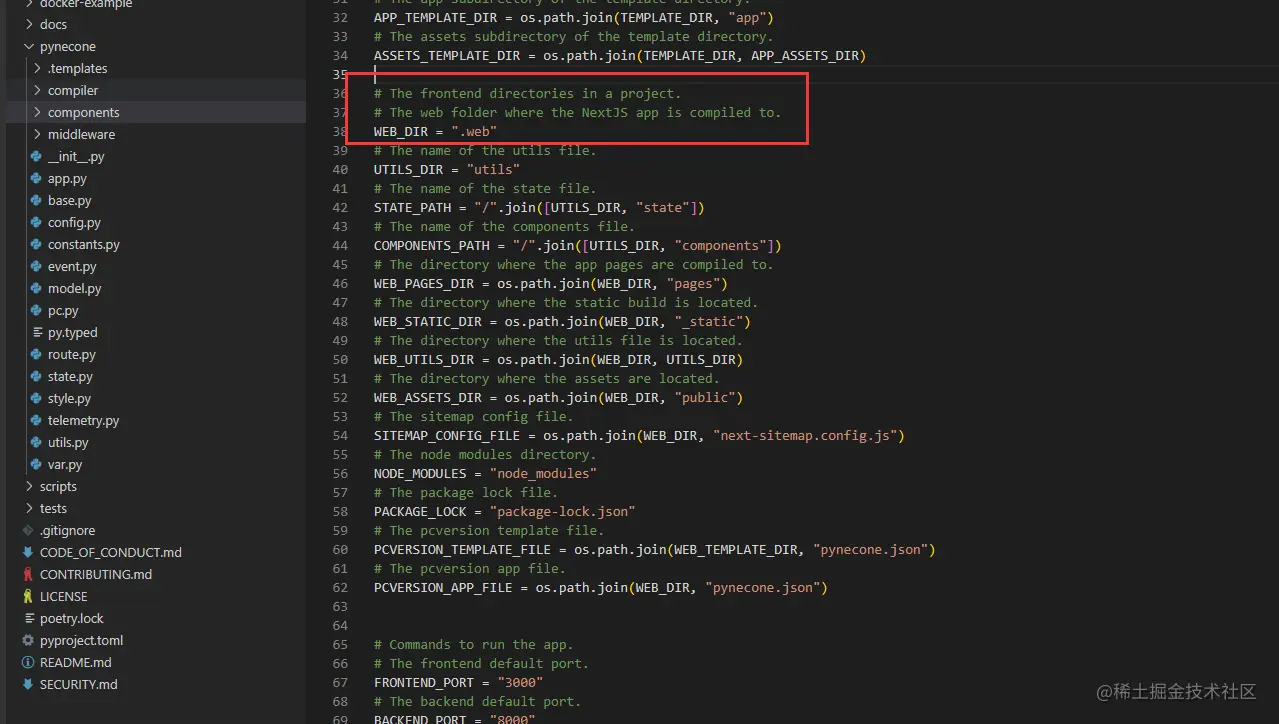
Task: Click the markdown icon beside SECURITY.md
Action: pos(28,685)
